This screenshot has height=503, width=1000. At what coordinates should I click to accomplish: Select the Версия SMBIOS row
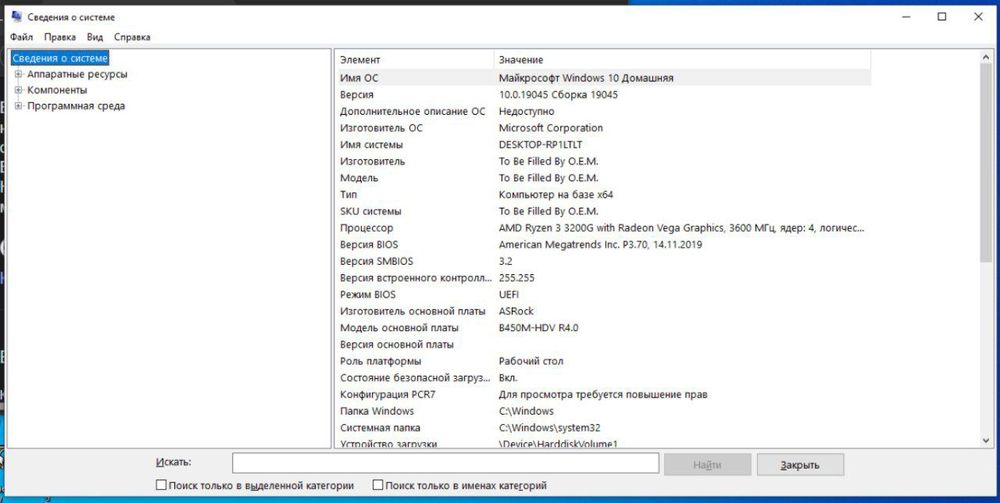(603, 261)
